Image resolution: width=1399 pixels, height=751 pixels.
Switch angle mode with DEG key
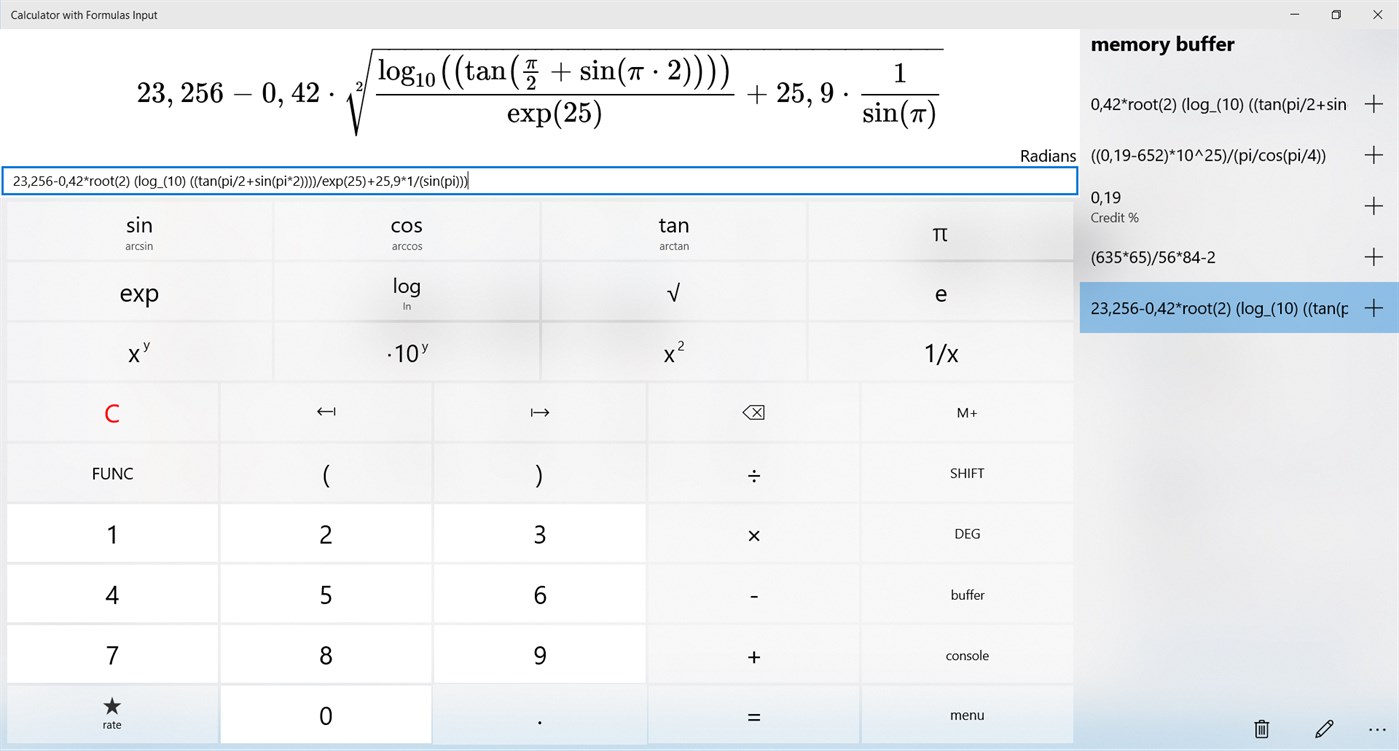pos(967,534)
